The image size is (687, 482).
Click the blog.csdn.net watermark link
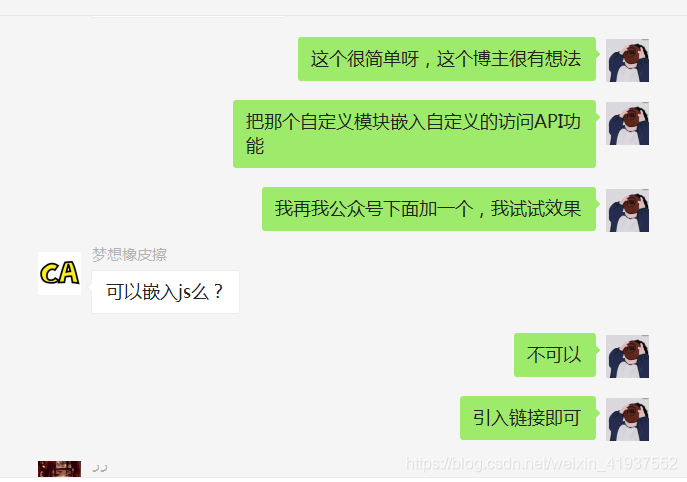click(x=542, y=464)
